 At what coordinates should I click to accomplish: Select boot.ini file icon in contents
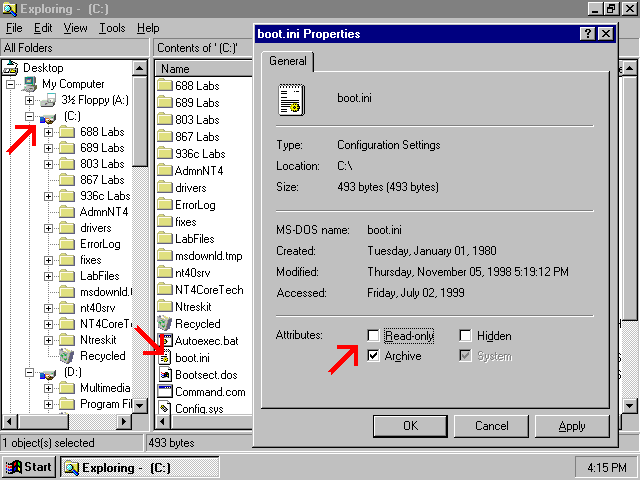(x=165, y=358)
